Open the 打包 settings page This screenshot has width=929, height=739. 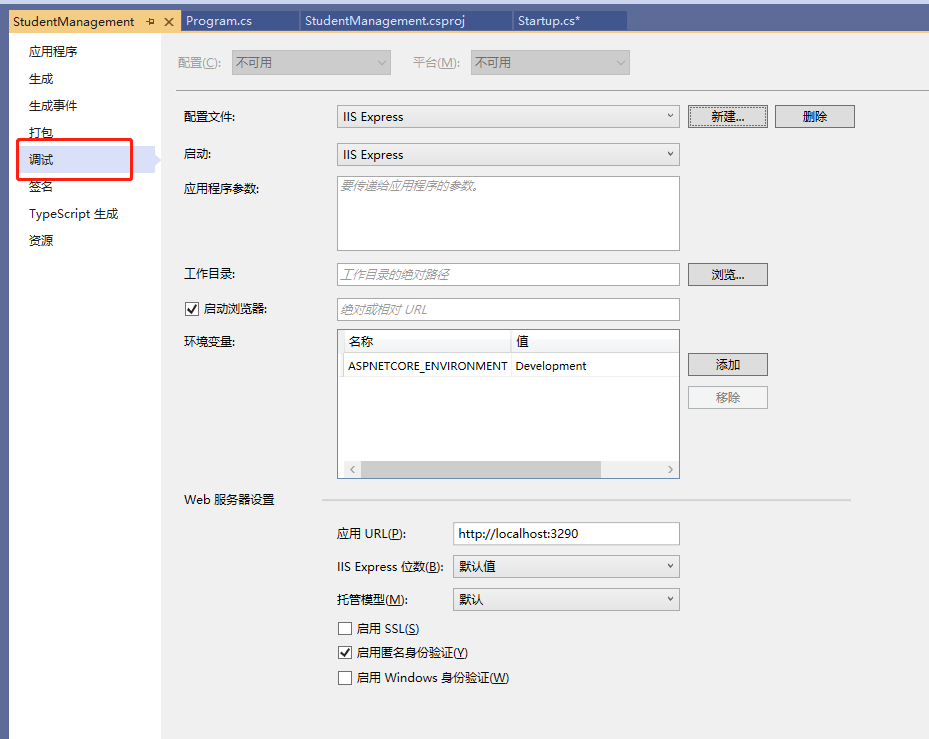[x=41, y=132]
